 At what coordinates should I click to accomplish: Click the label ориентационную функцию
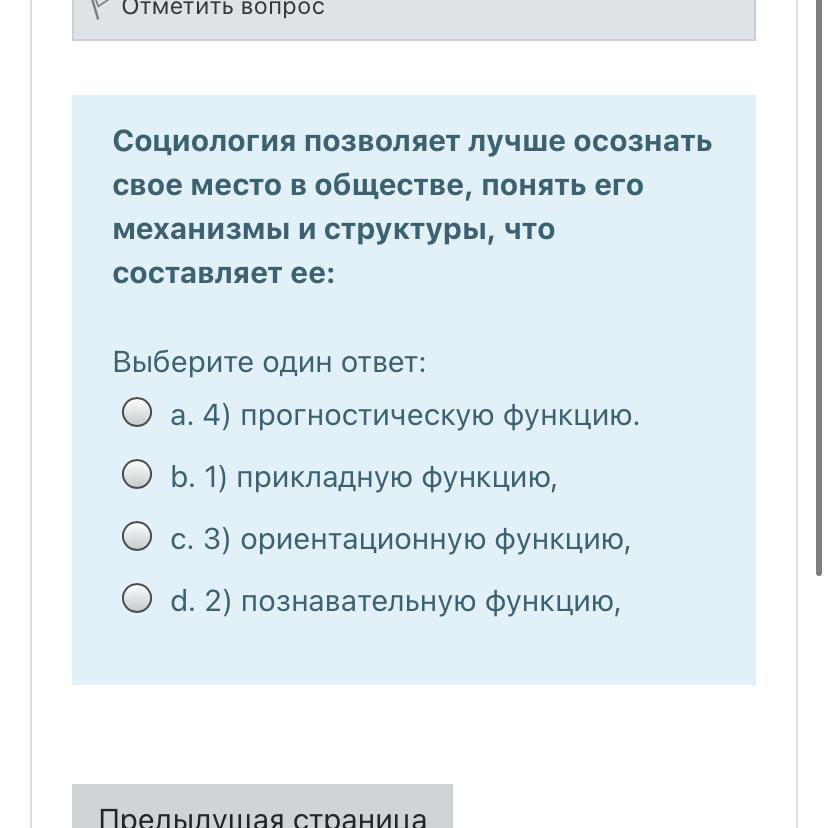(x=436, y=540)
